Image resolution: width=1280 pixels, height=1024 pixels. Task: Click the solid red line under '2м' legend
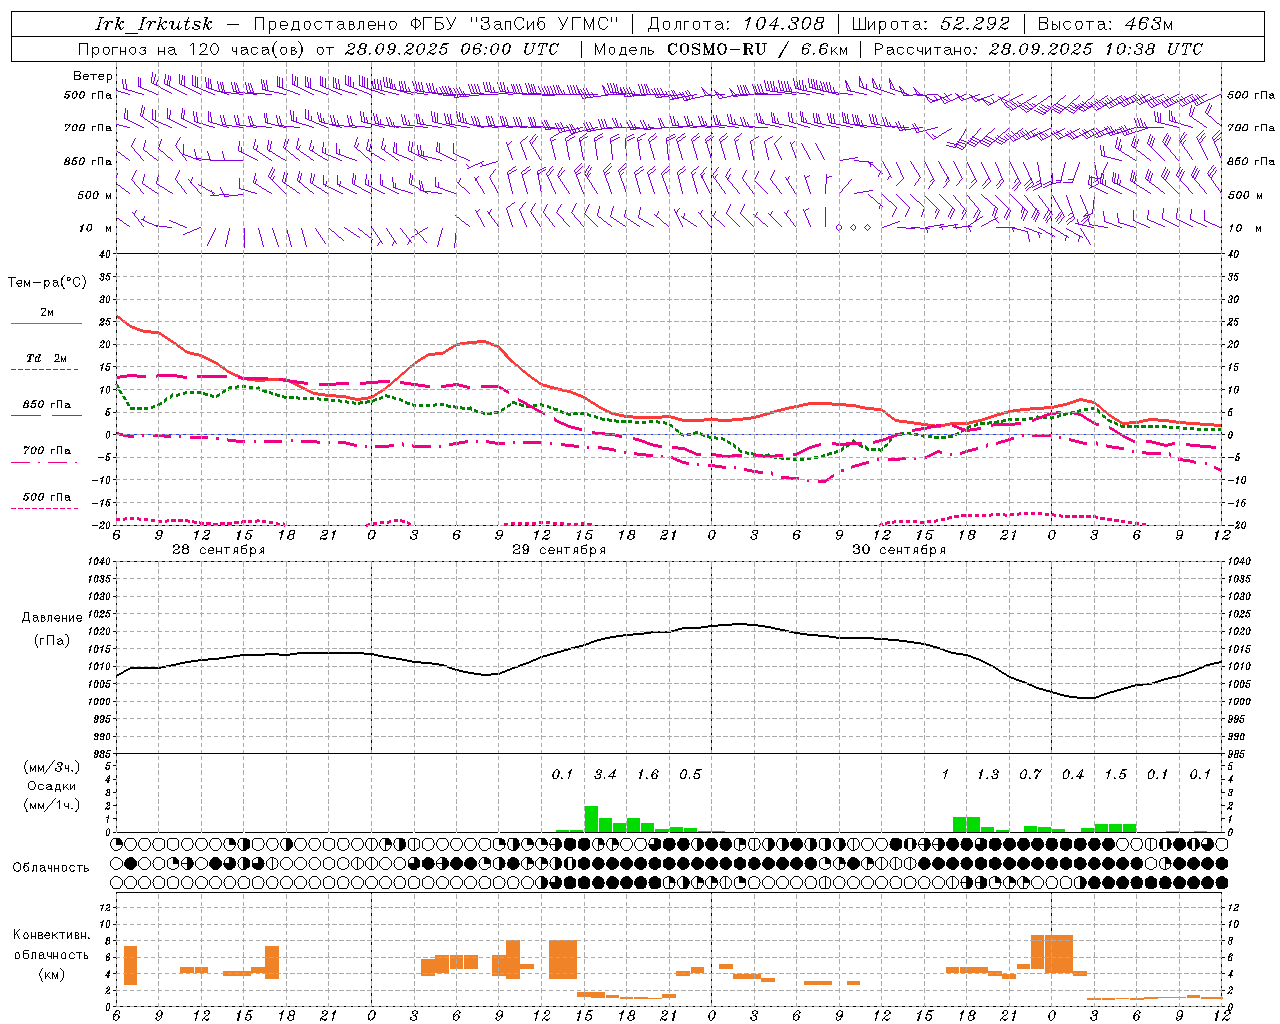46,324
